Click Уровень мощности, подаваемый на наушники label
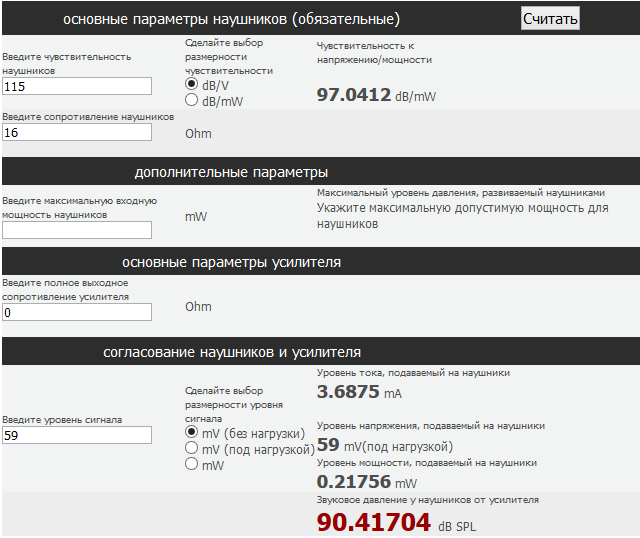The image size is (640, 538). pyautogui.click(x=427, y=463)
